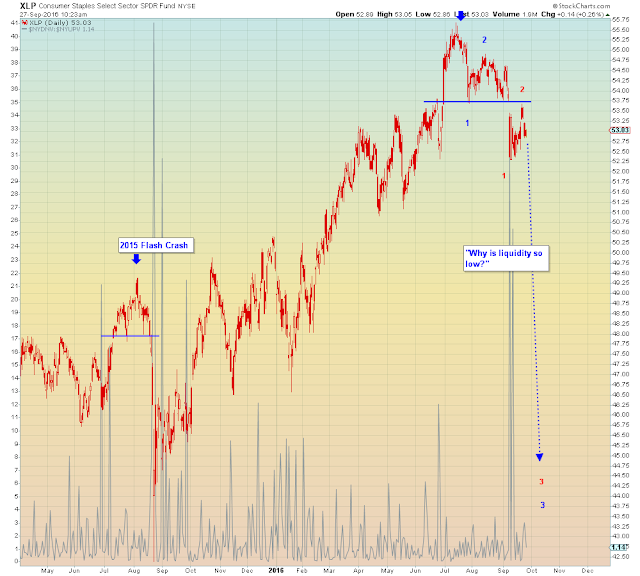The height and width of the screenshot is (576, 640).
Task: Click the 42.50 price on the right axis
Action: click(x=621, y=556)
